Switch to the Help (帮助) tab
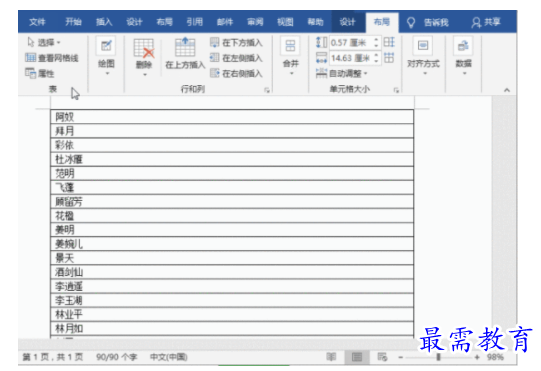 tap(315, 22)
